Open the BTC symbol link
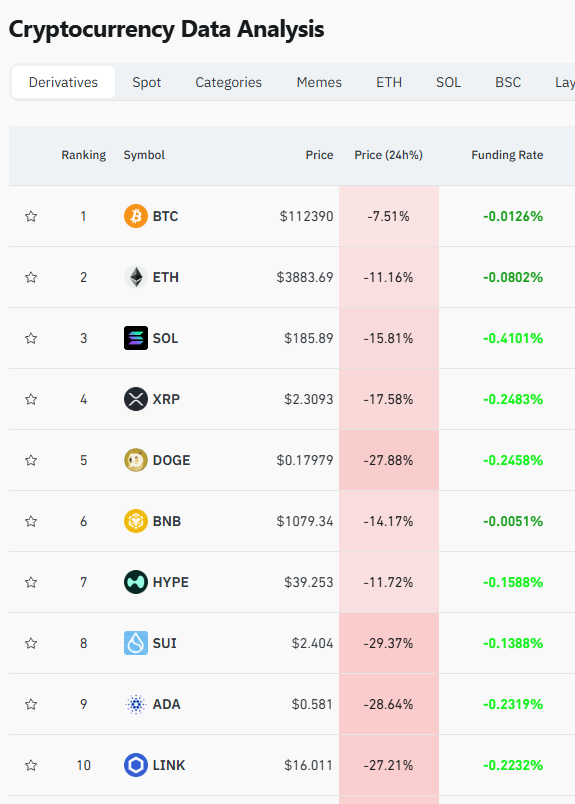The height and width of the screenshot is (804, 575). click(x=165, y=216)
